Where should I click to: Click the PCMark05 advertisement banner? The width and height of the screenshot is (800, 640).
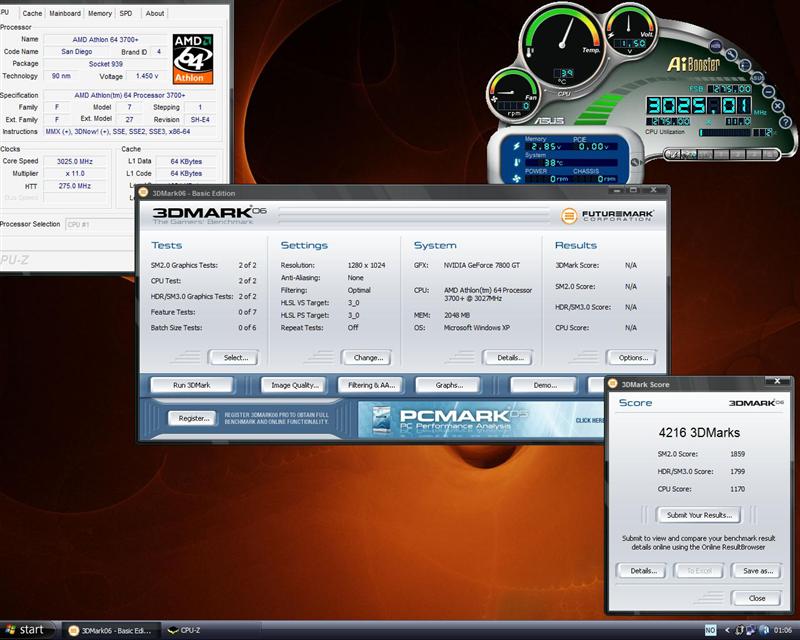pyautogui.click(x=482, y=420)
